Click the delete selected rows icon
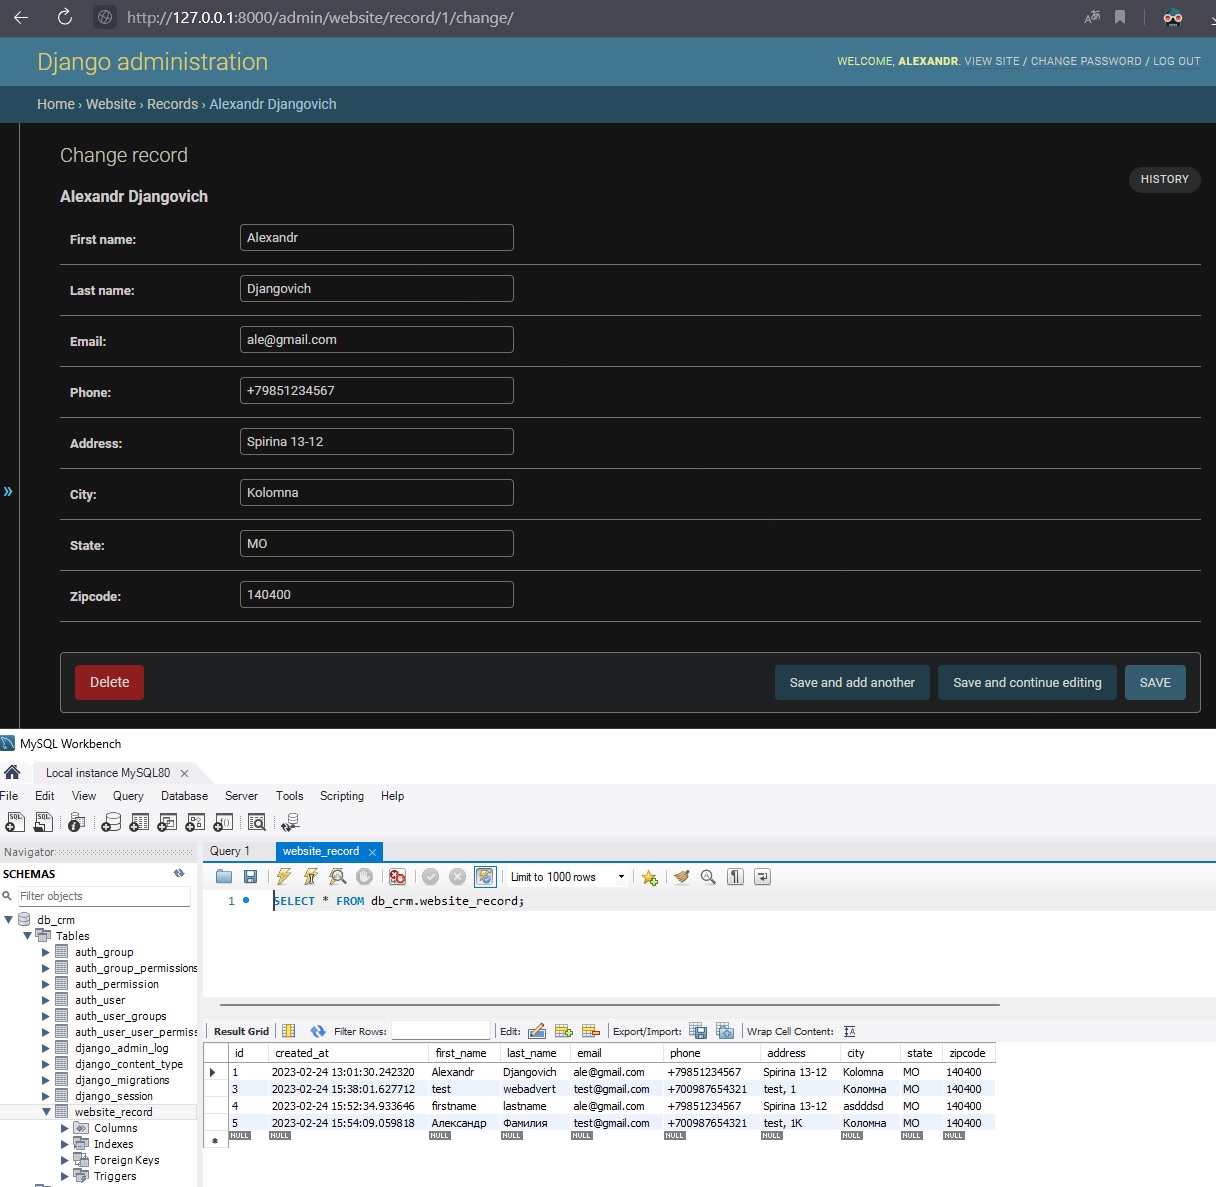This screenshot has width=1216, height=1187. (x=591, y=1031)
